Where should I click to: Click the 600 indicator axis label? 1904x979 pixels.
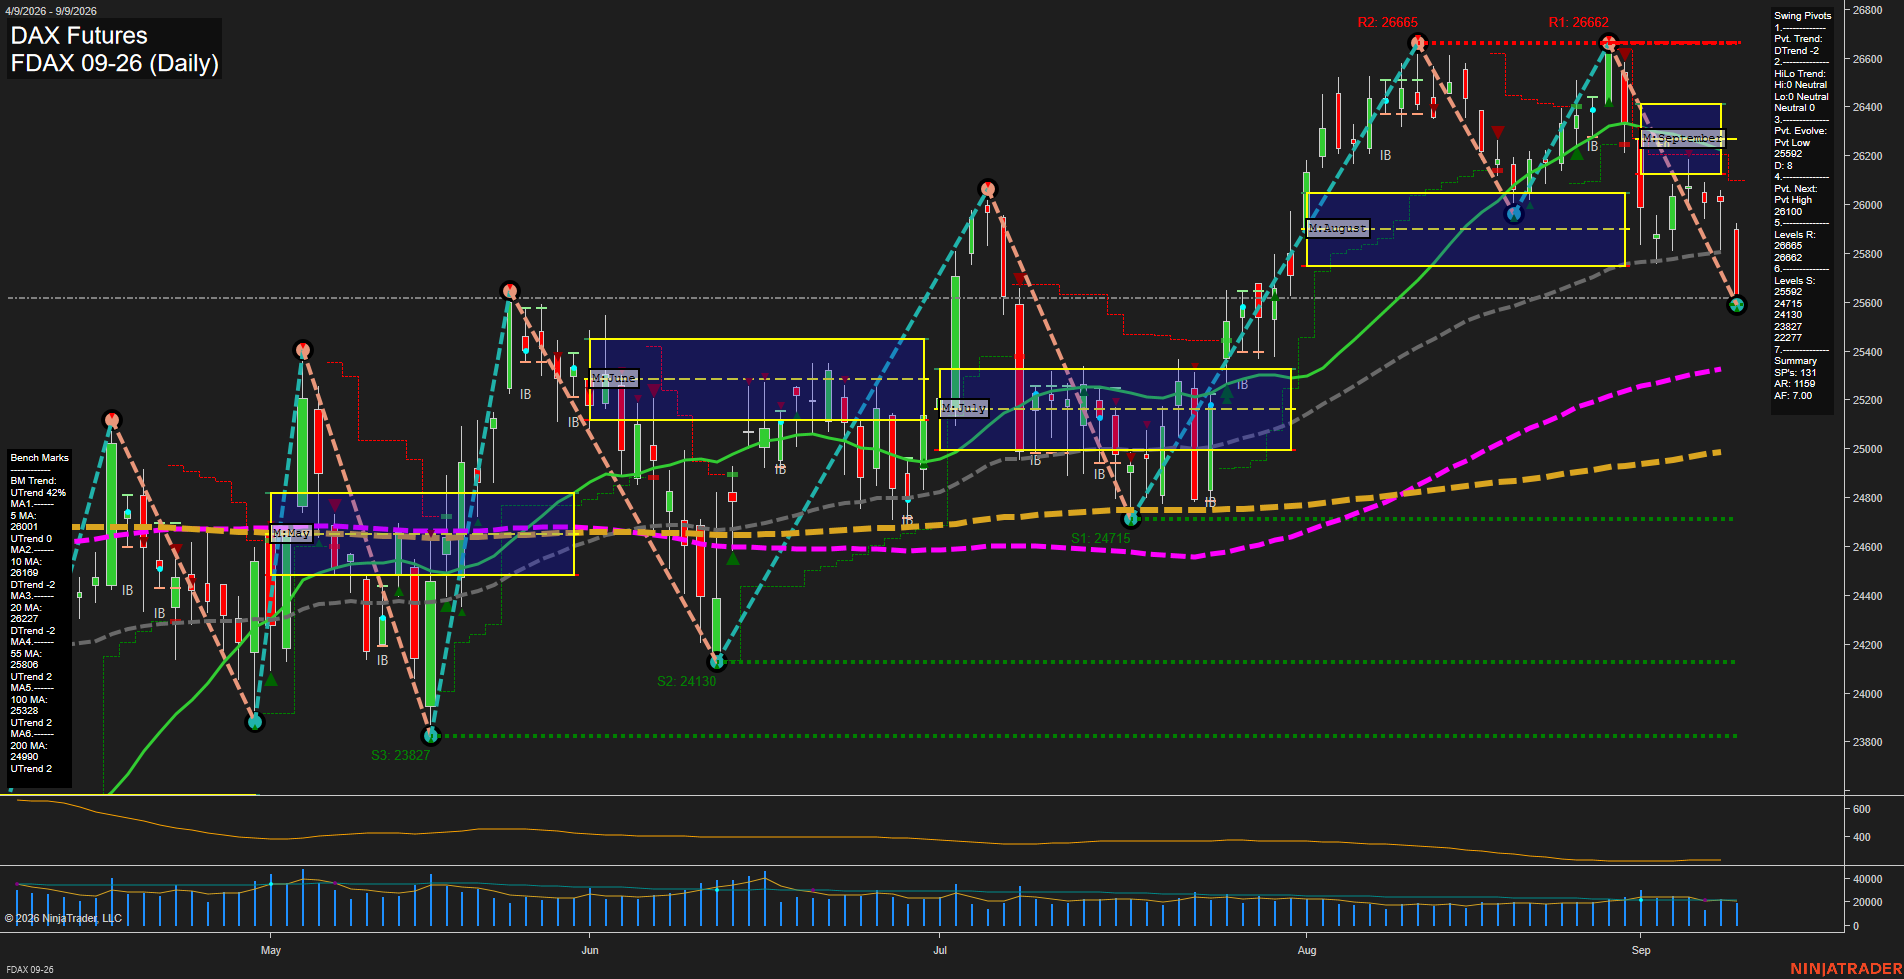pyautogui.click(x=1862, y=809)
